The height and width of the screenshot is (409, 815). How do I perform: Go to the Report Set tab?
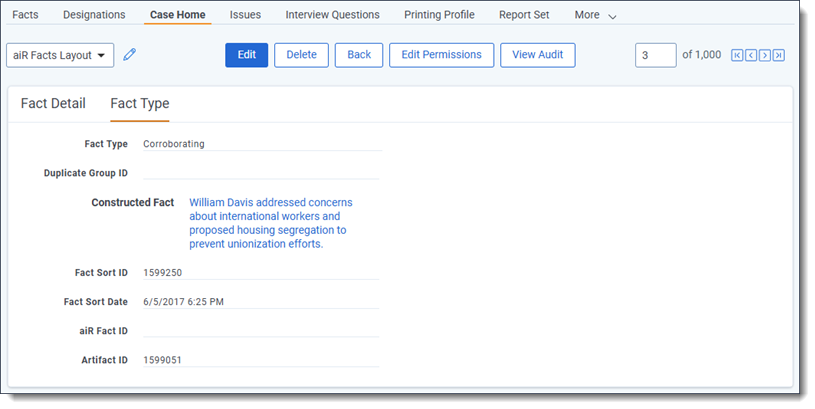click(525, 15)
